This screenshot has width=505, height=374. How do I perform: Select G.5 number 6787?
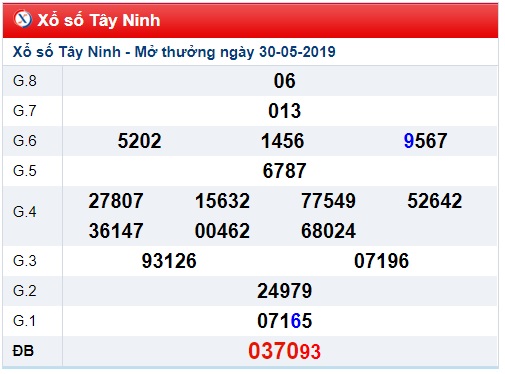284,171
